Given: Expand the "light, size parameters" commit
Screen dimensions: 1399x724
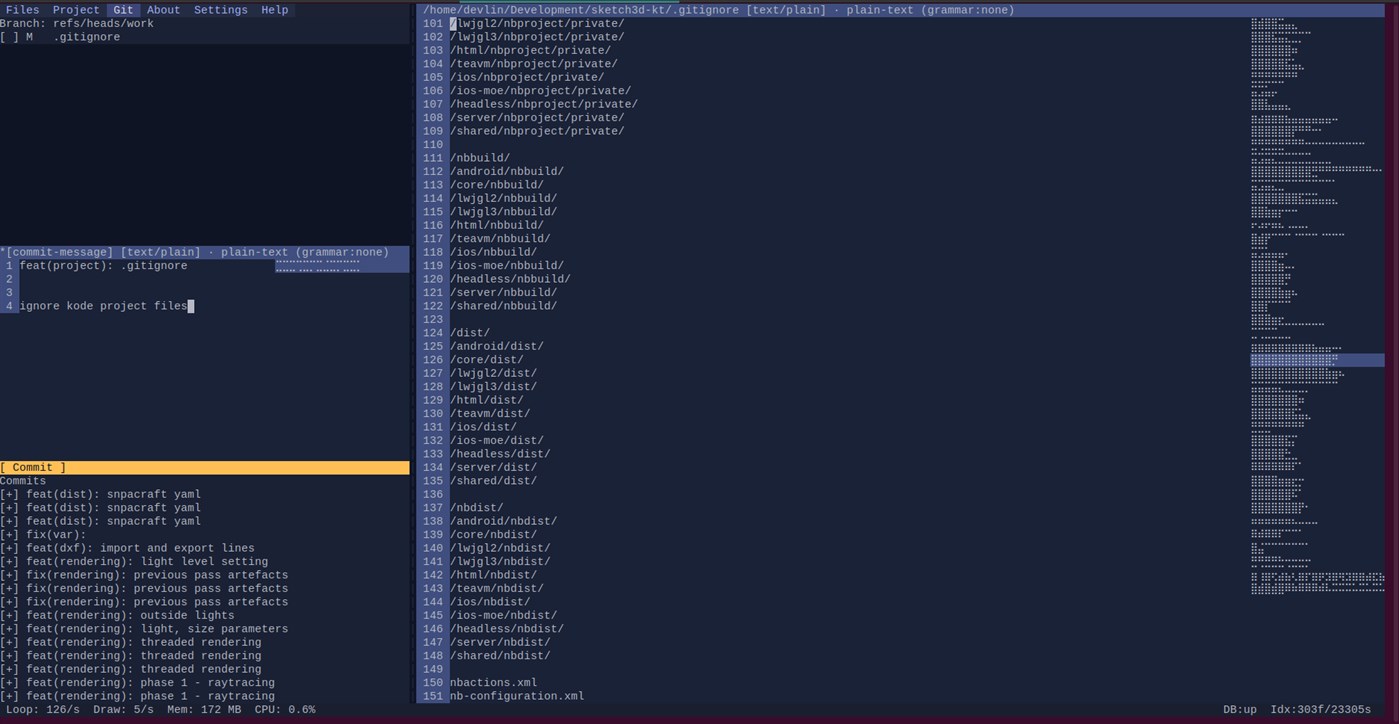Looking at the screenshot, I should (10, 629).
